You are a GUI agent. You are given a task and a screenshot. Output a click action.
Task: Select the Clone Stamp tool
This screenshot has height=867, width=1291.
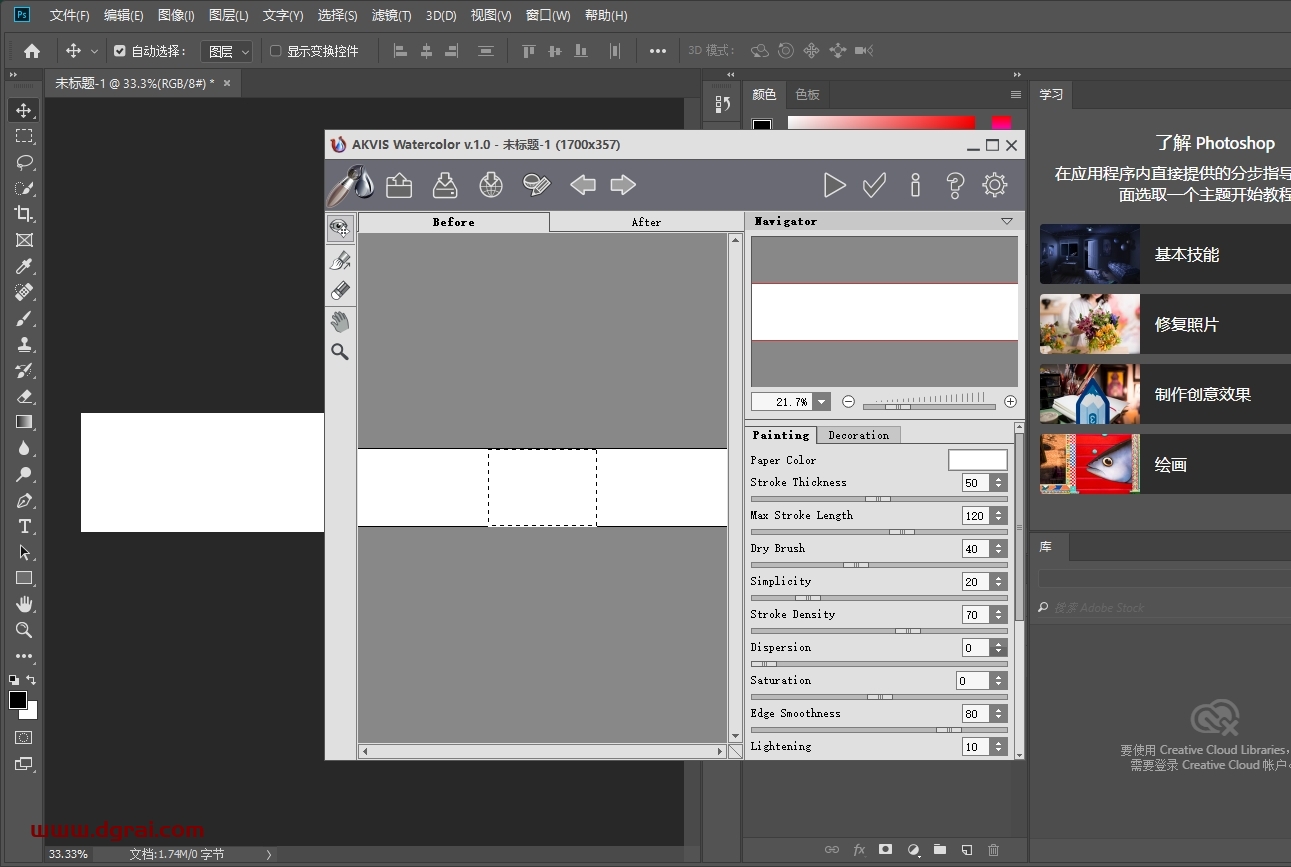click(24, 344)
